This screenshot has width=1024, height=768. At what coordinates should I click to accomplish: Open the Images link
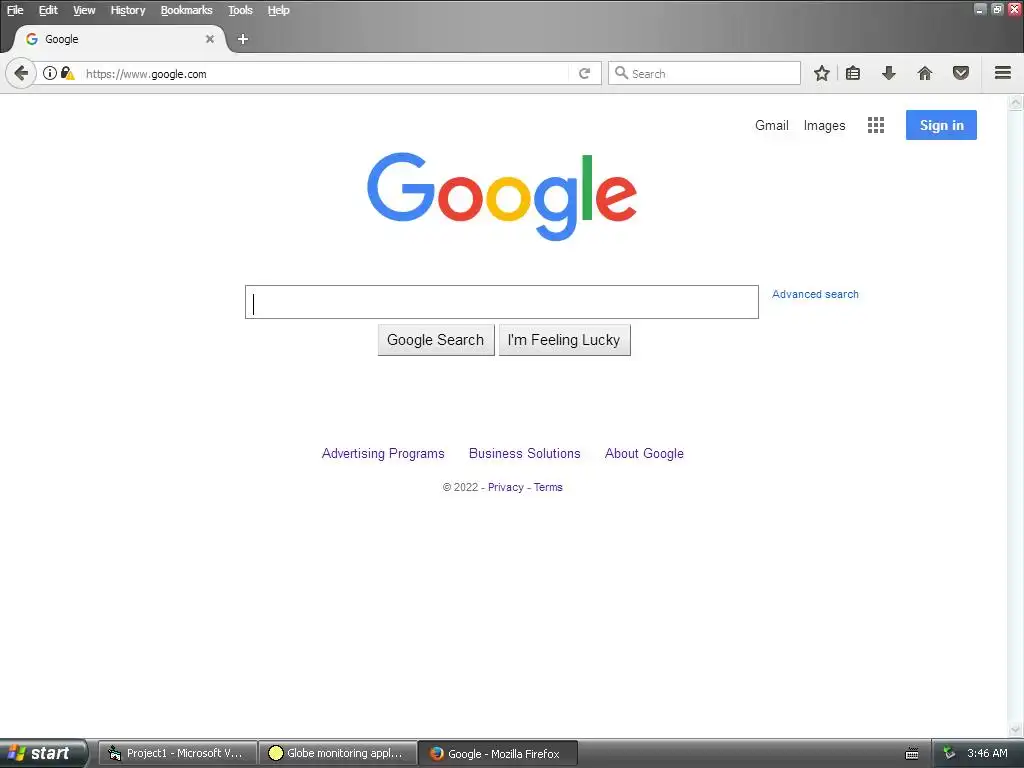point(824,125)
